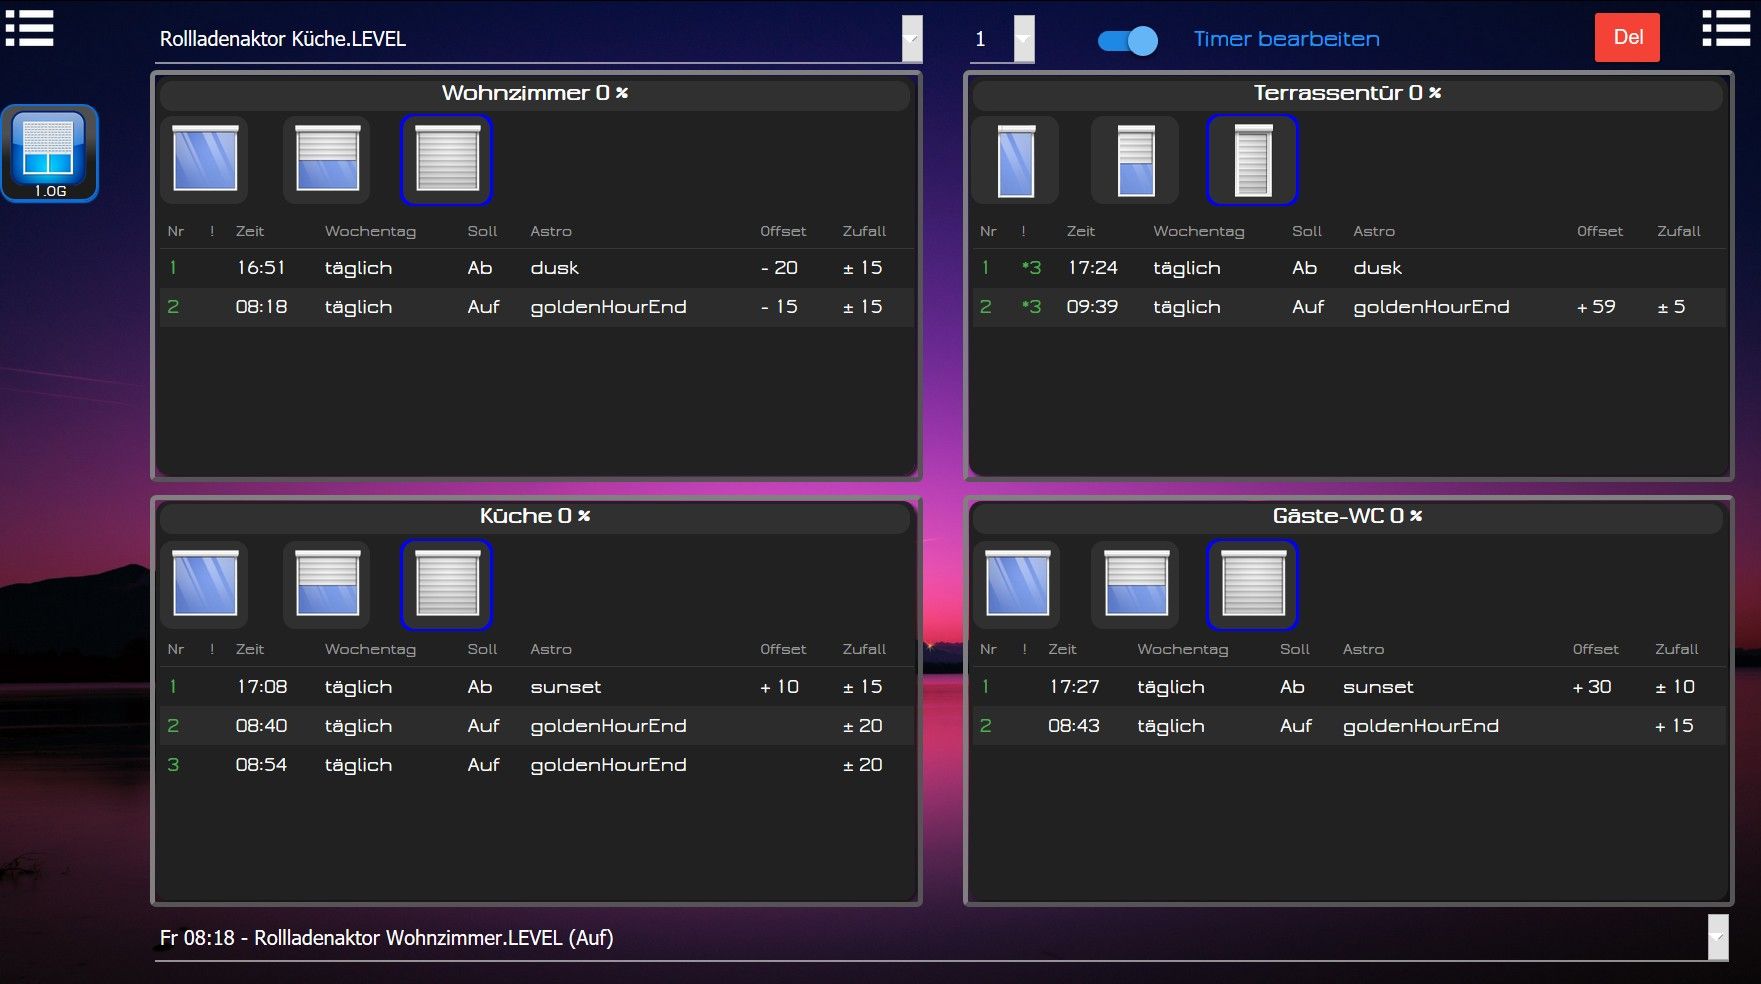
Task: Select fully open shutter icon in Terrassentür
Action: coord(1016,160)
